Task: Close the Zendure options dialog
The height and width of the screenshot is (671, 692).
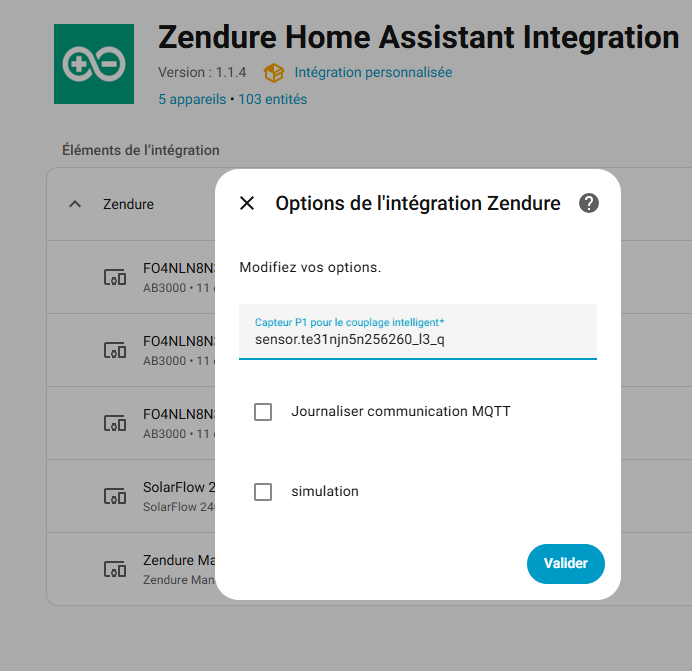Action: [247, 204]
